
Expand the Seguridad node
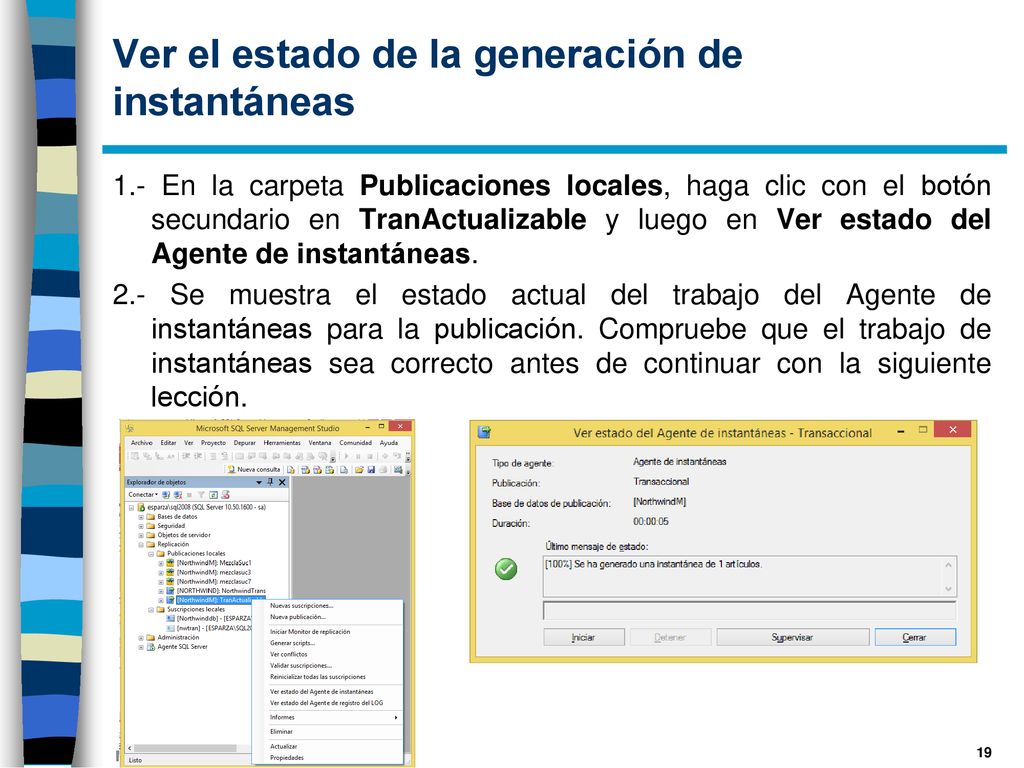pyautogui.click(x=140, y=526)
